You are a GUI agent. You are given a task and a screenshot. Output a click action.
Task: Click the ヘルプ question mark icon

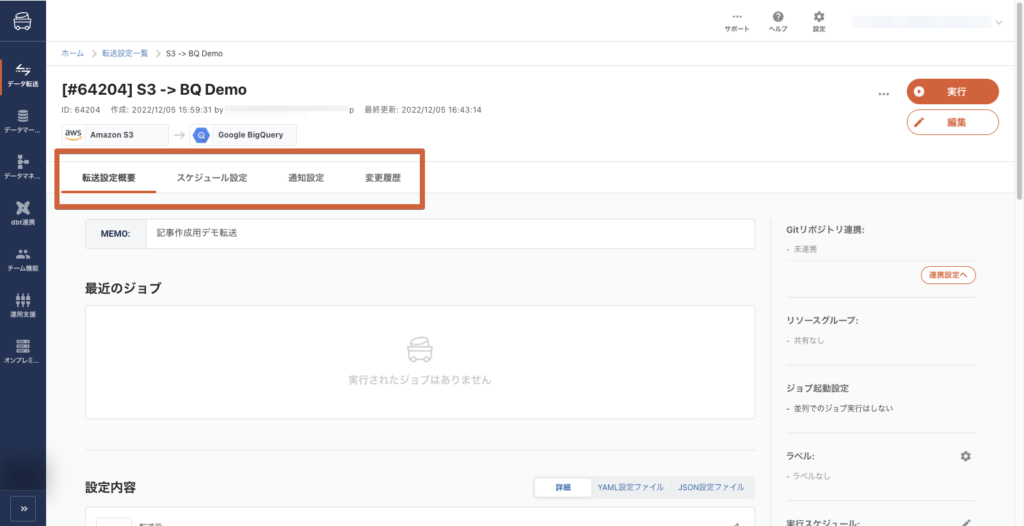[777, 20]
